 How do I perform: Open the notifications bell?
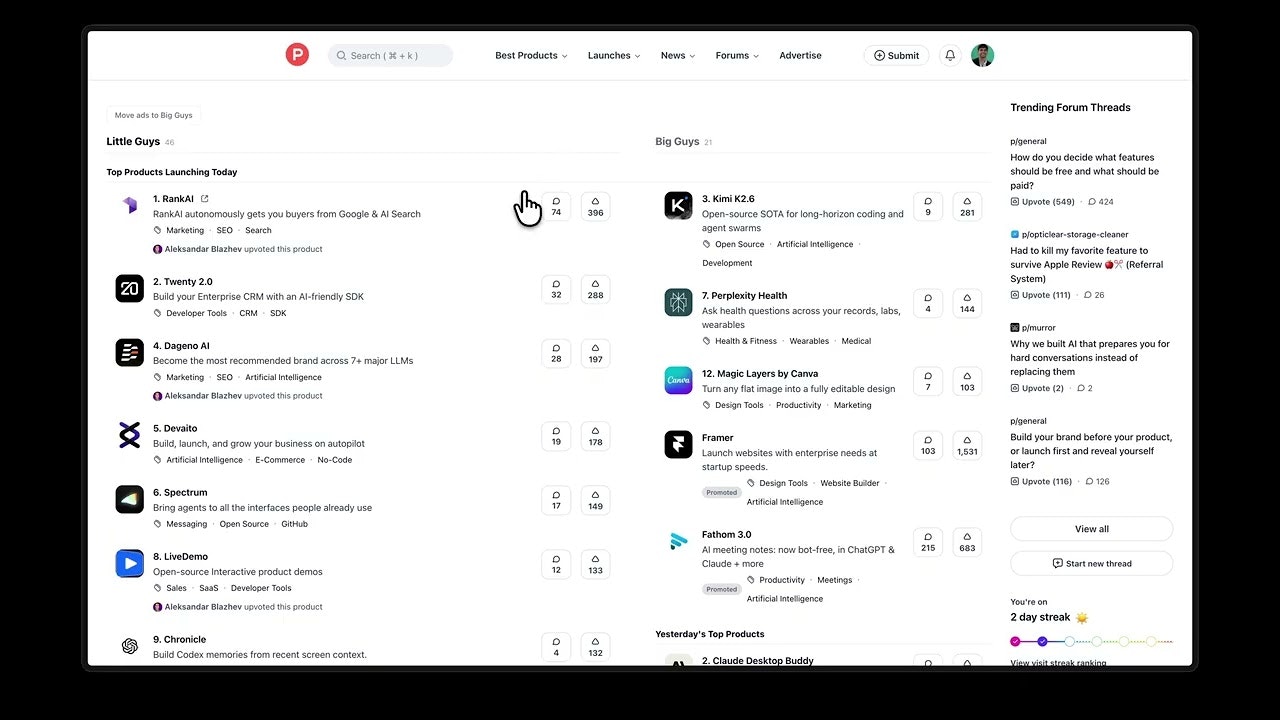click(x=950, y=56)
